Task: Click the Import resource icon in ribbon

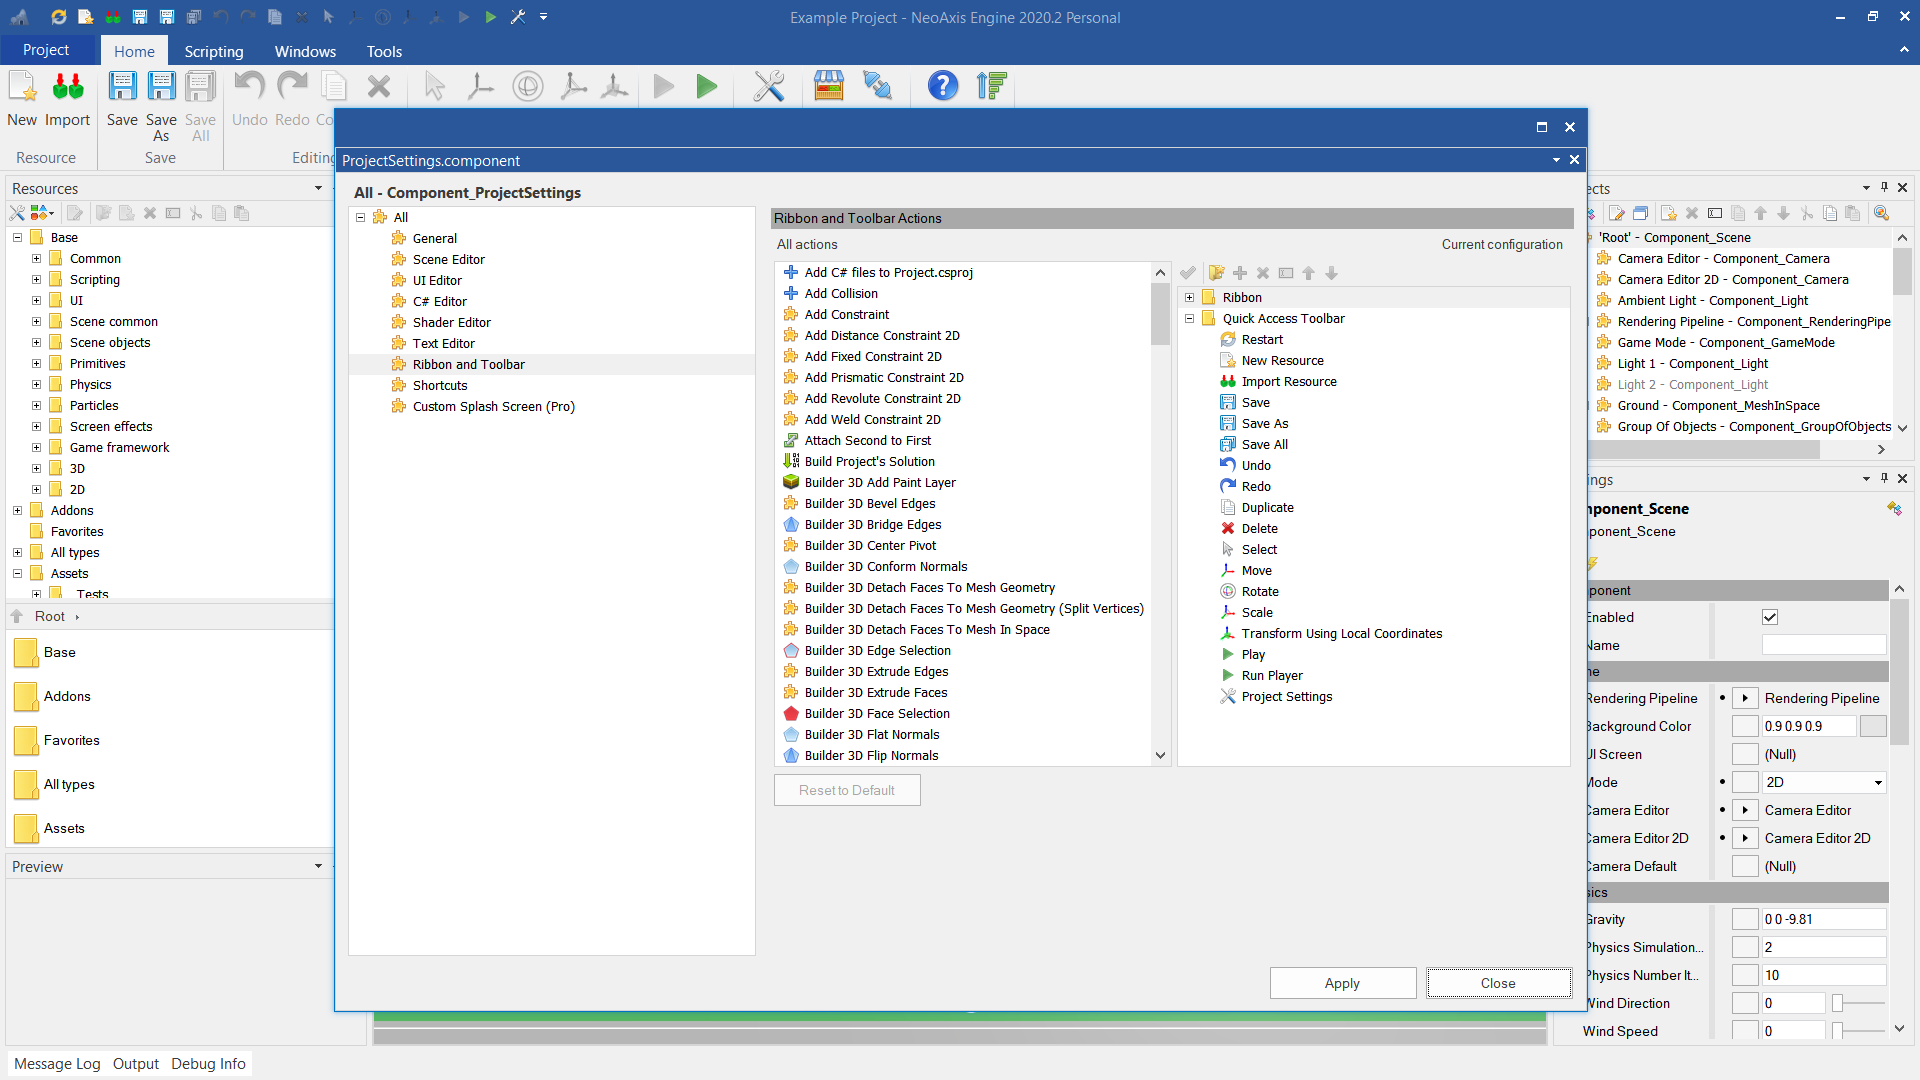Action: [x=67, y=88]
